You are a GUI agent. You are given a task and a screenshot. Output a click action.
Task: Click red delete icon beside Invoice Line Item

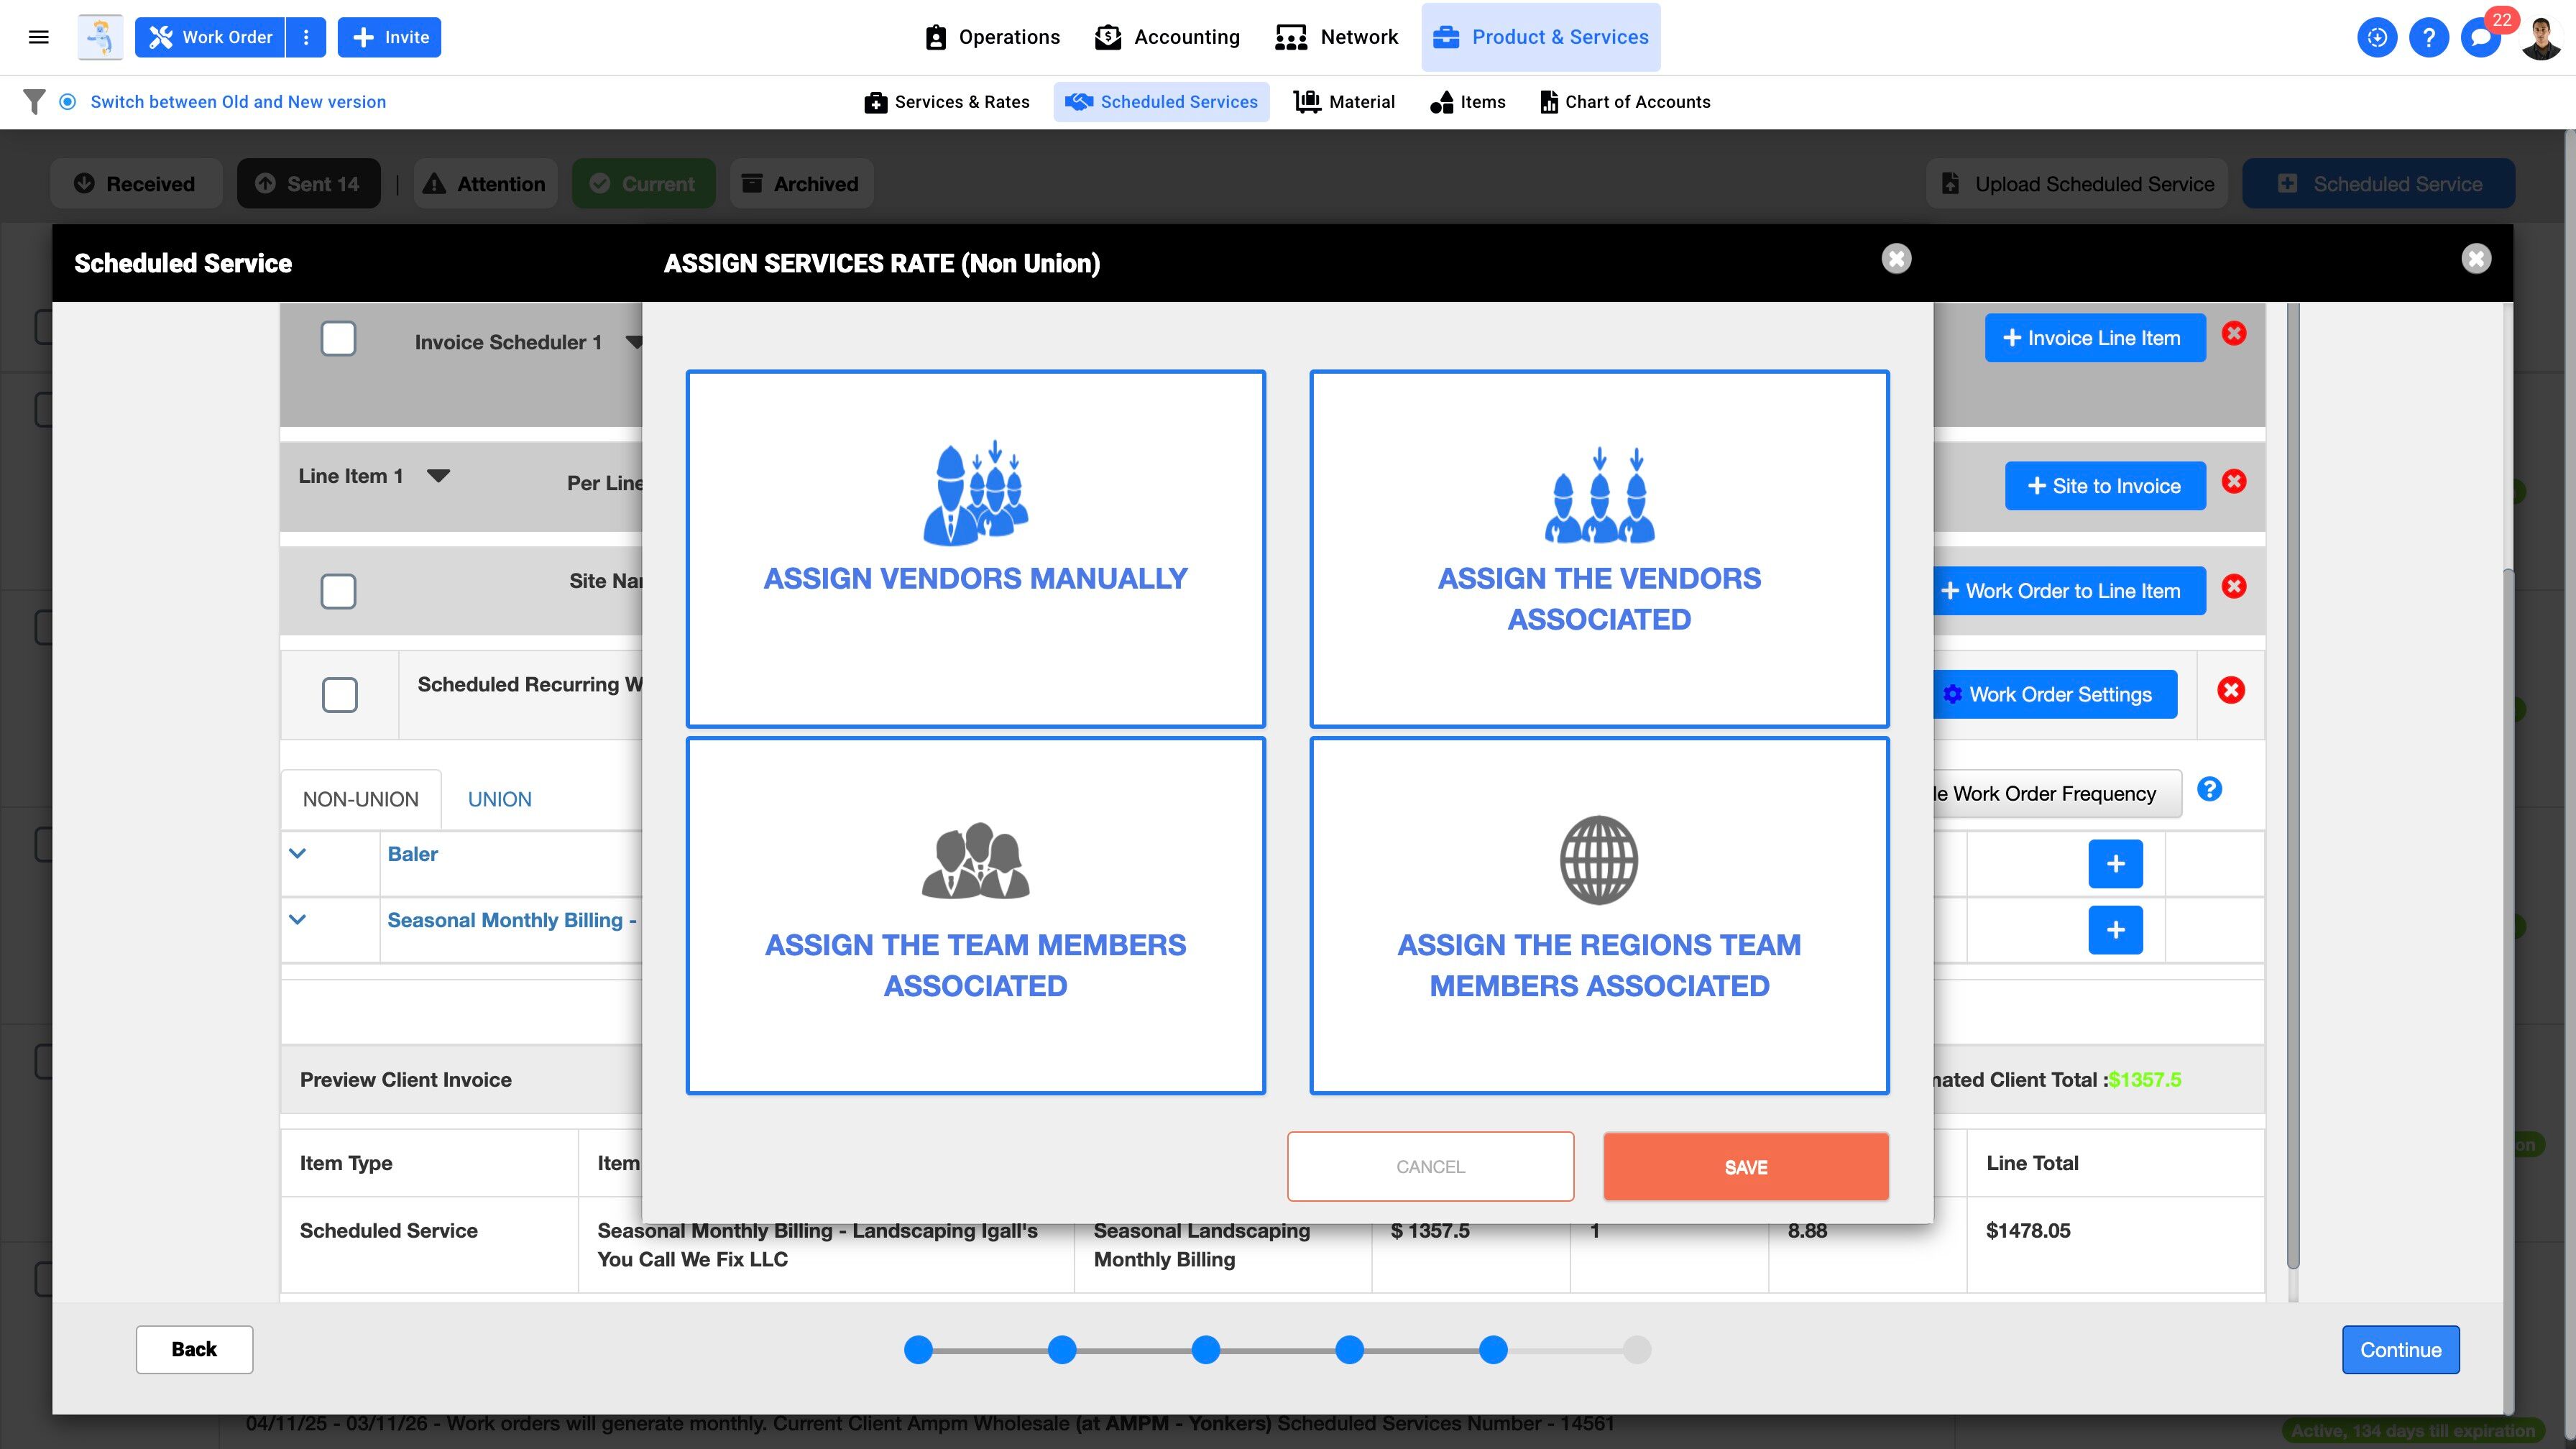pos(2234,334)
